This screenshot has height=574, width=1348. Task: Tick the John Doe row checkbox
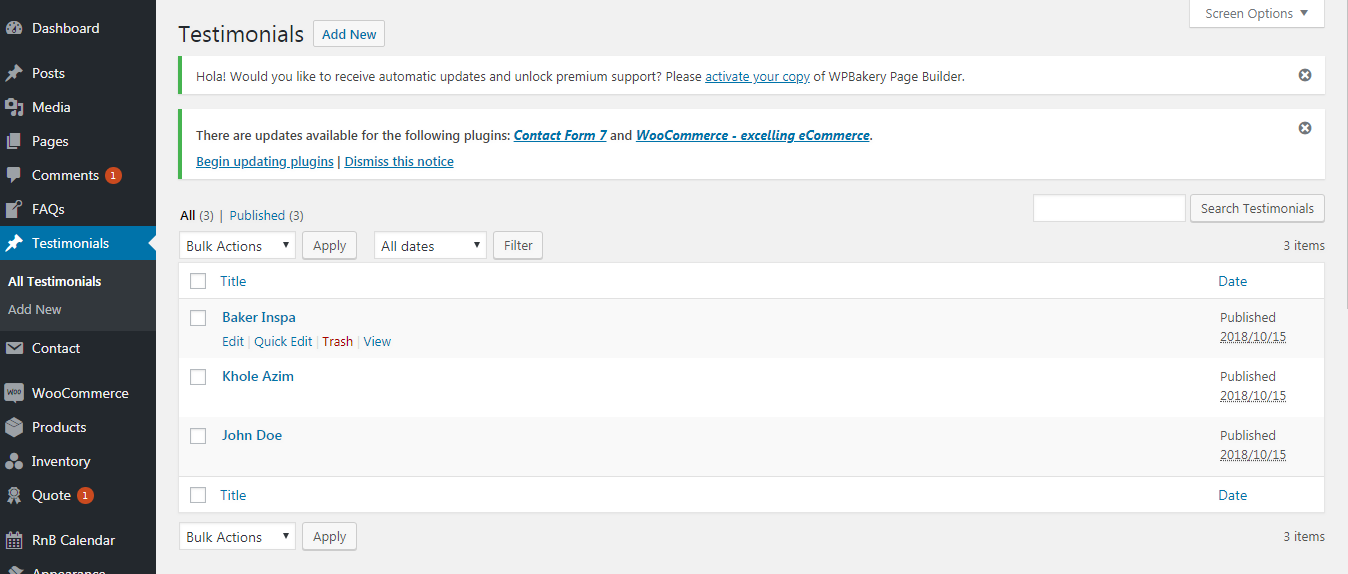(198, 436)
